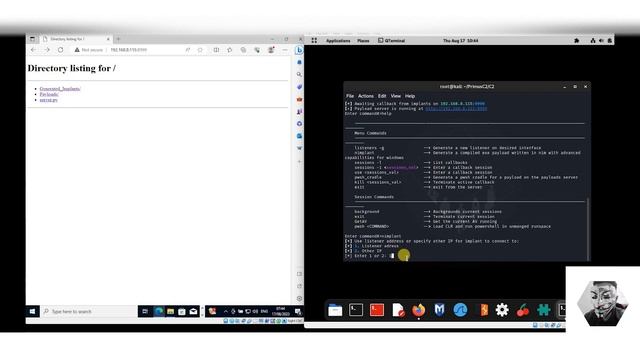The image size is (640, 360).
Task: Click the Edge sidebar search icon
Action: point(299,75)
